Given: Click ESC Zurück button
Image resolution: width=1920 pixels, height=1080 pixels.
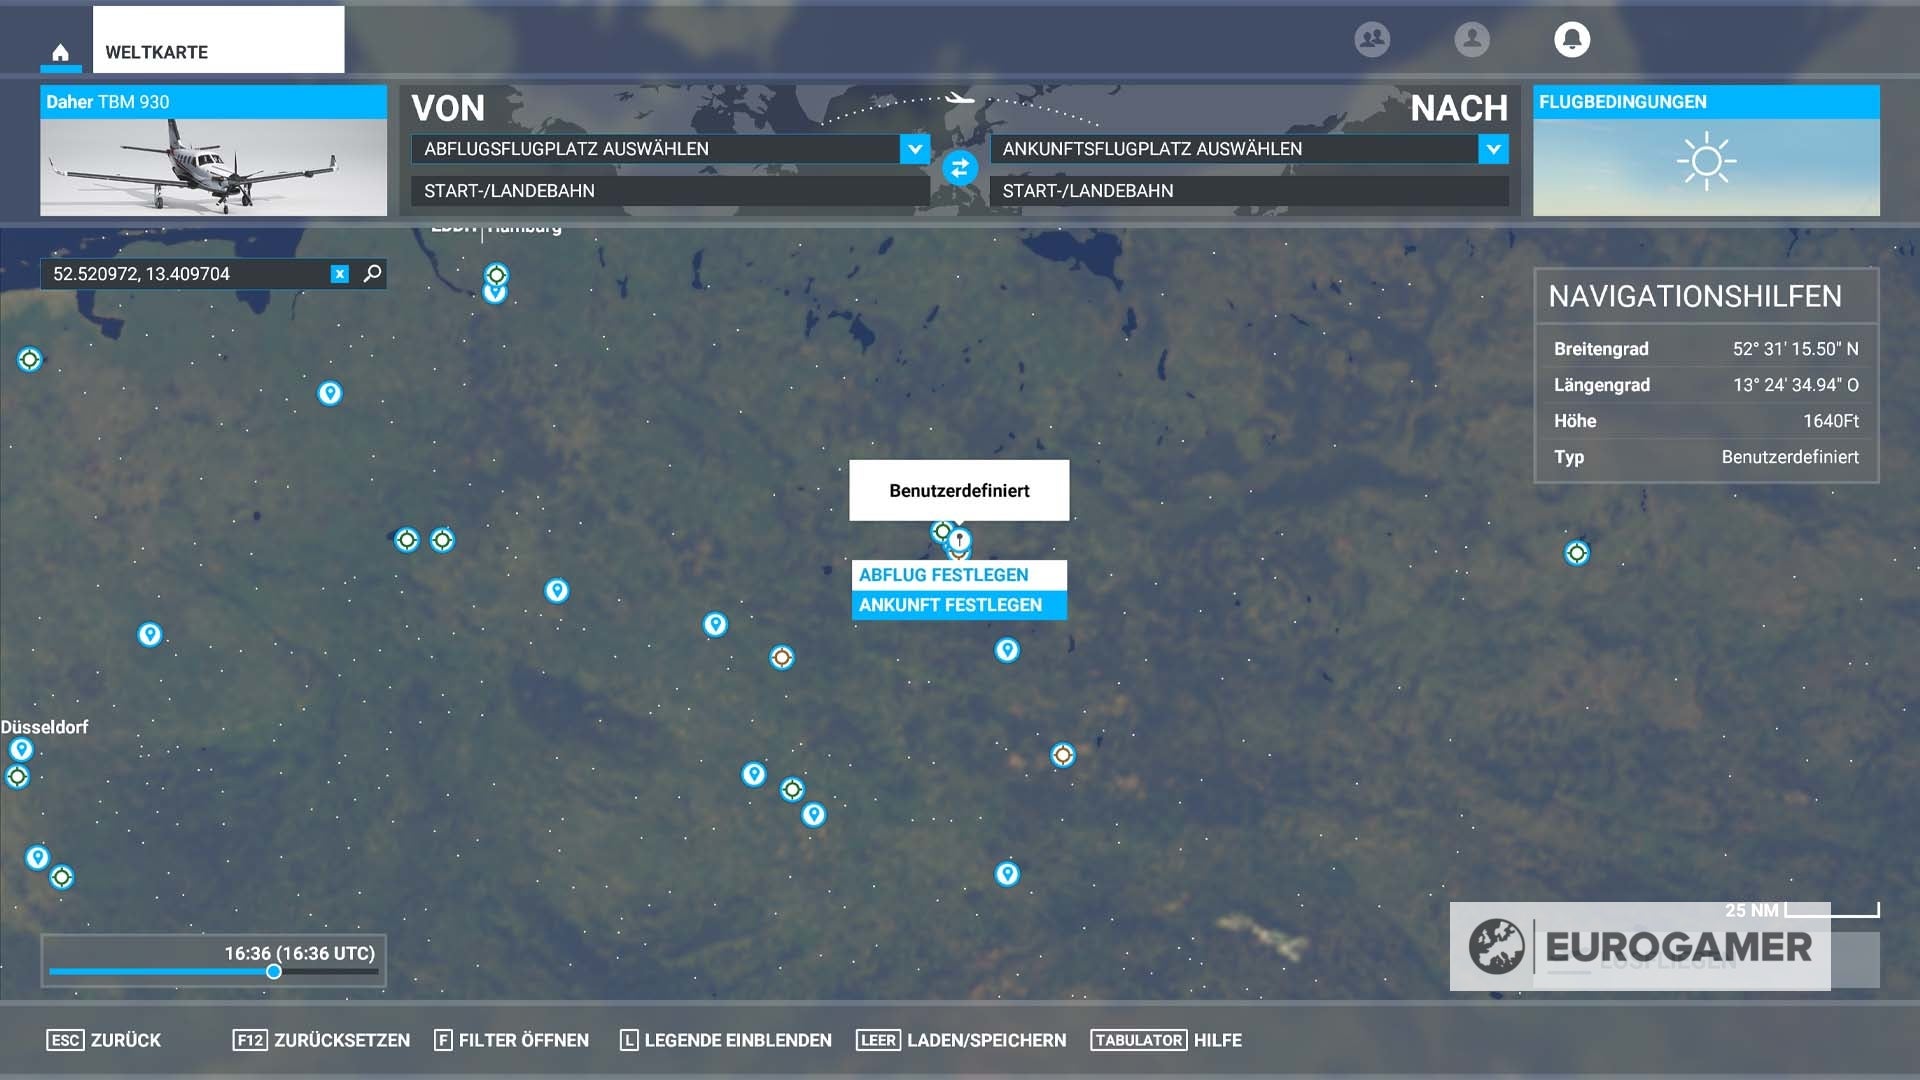Looking at the screenshot, I should coord(104,1040).
